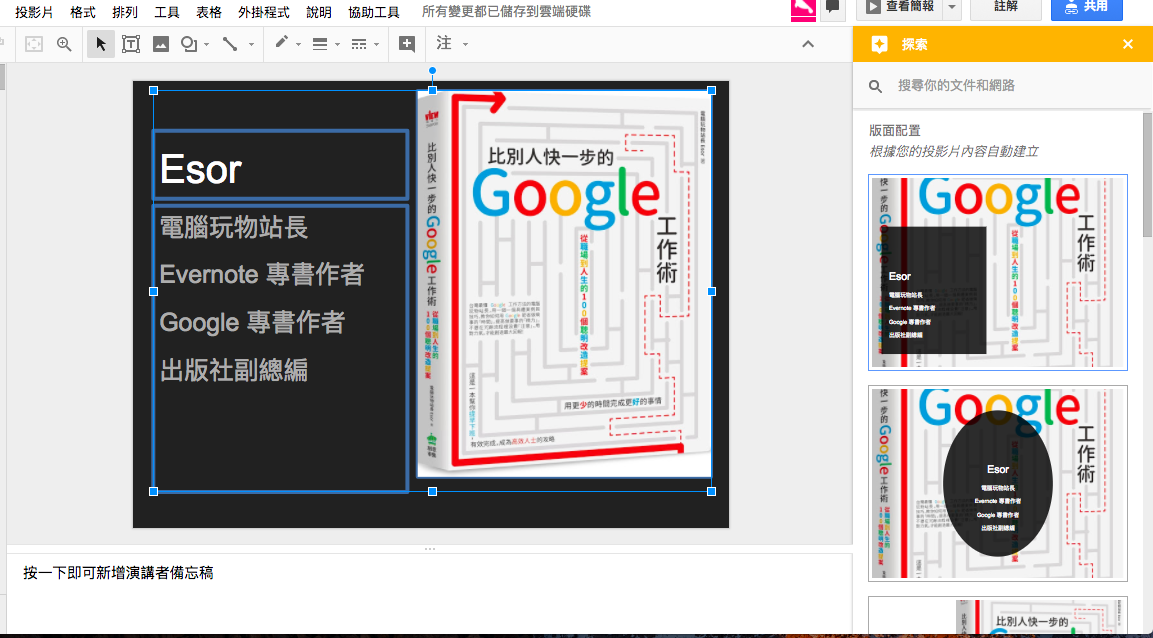The image size is (1153, 638).
Task: Select the zoom magnifier tool
Action: tap(64, 44)
